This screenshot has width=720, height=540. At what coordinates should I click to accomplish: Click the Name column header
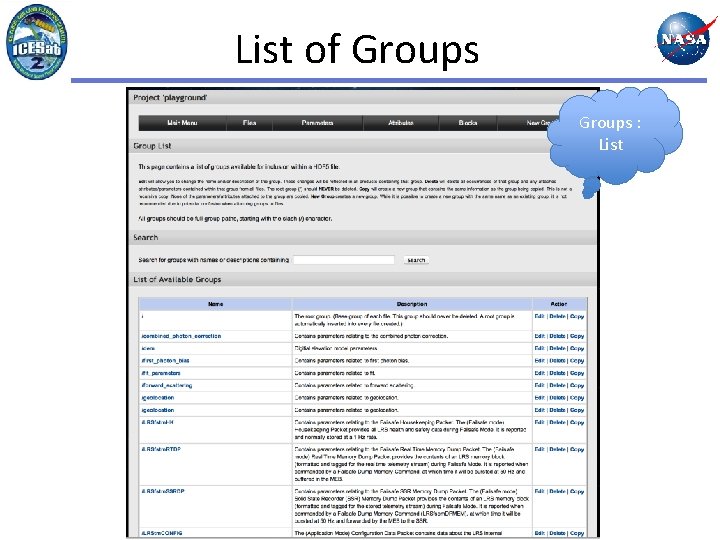click(x=215, y=304)
